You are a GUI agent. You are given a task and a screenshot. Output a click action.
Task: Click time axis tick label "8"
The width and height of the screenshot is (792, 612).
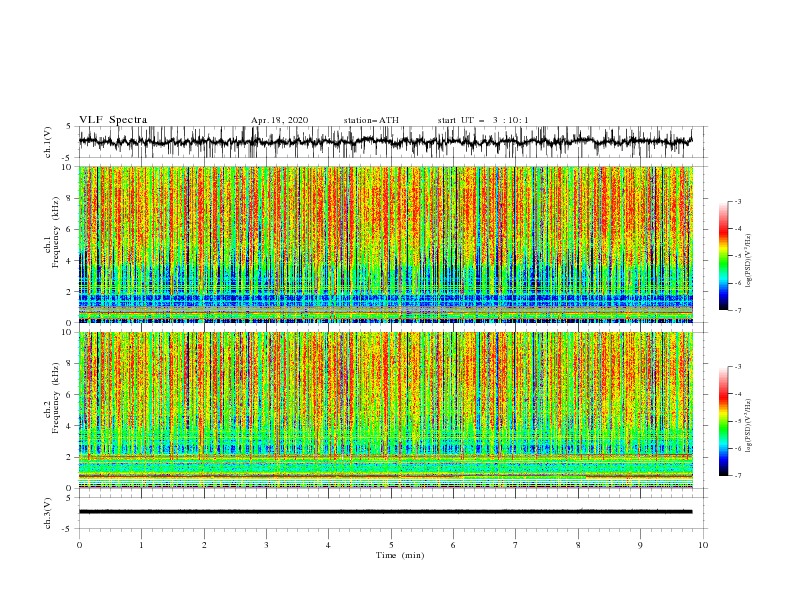(x=578, y=545)
